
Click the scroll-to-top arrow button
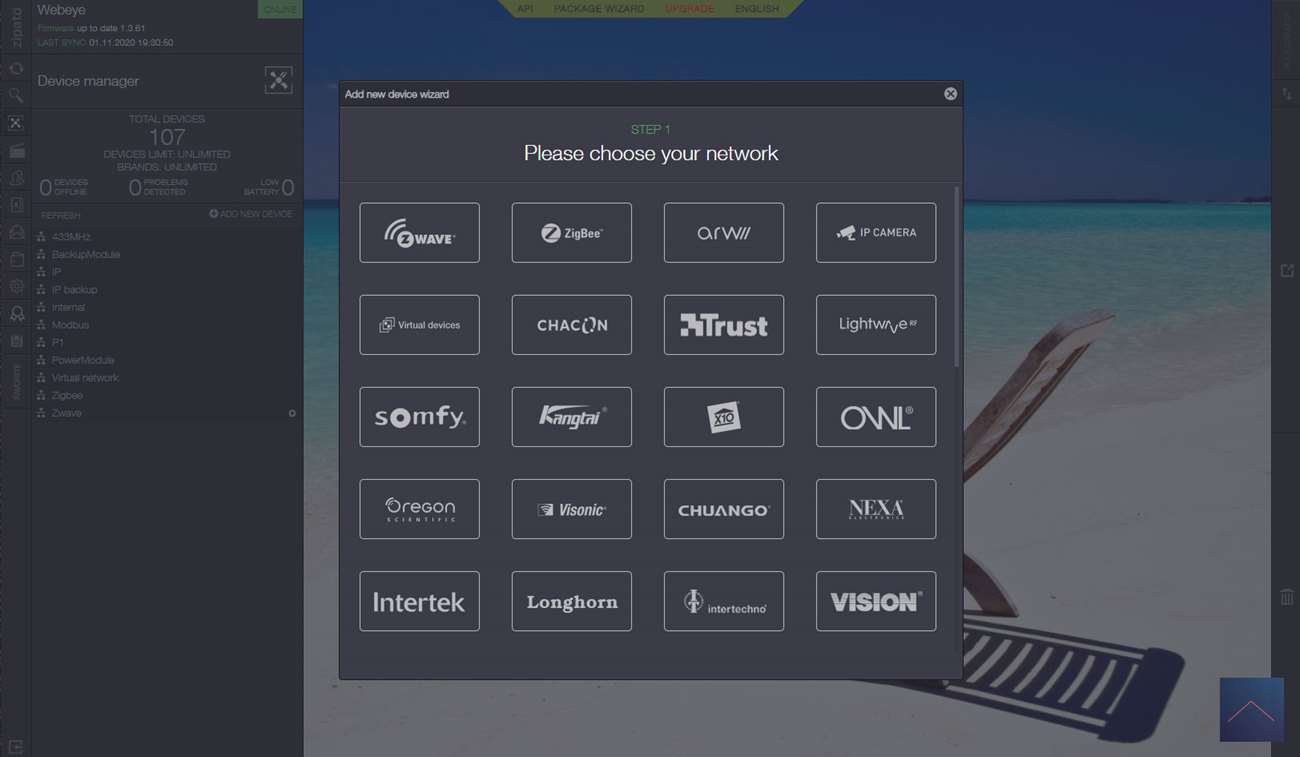click(x=1251, y=710)
